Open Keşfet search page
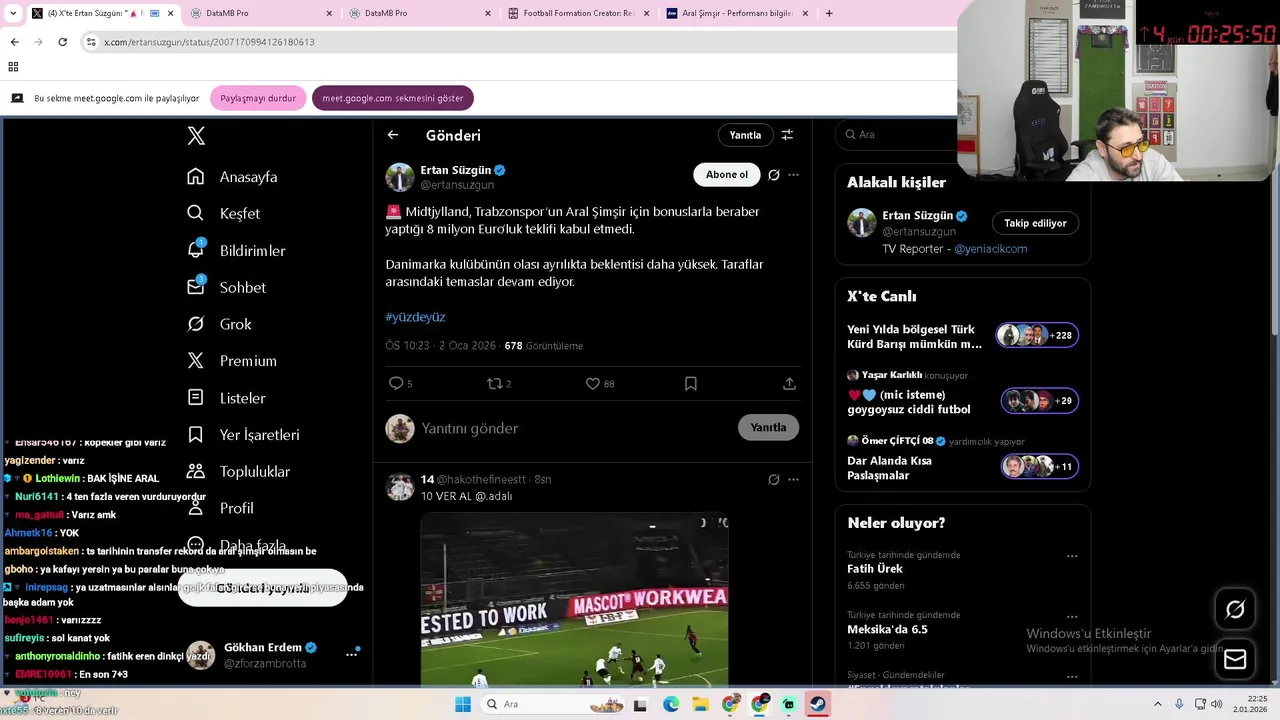Image resolution: width=1280 pixels, height=720 pixels. [x=223, y=213]
